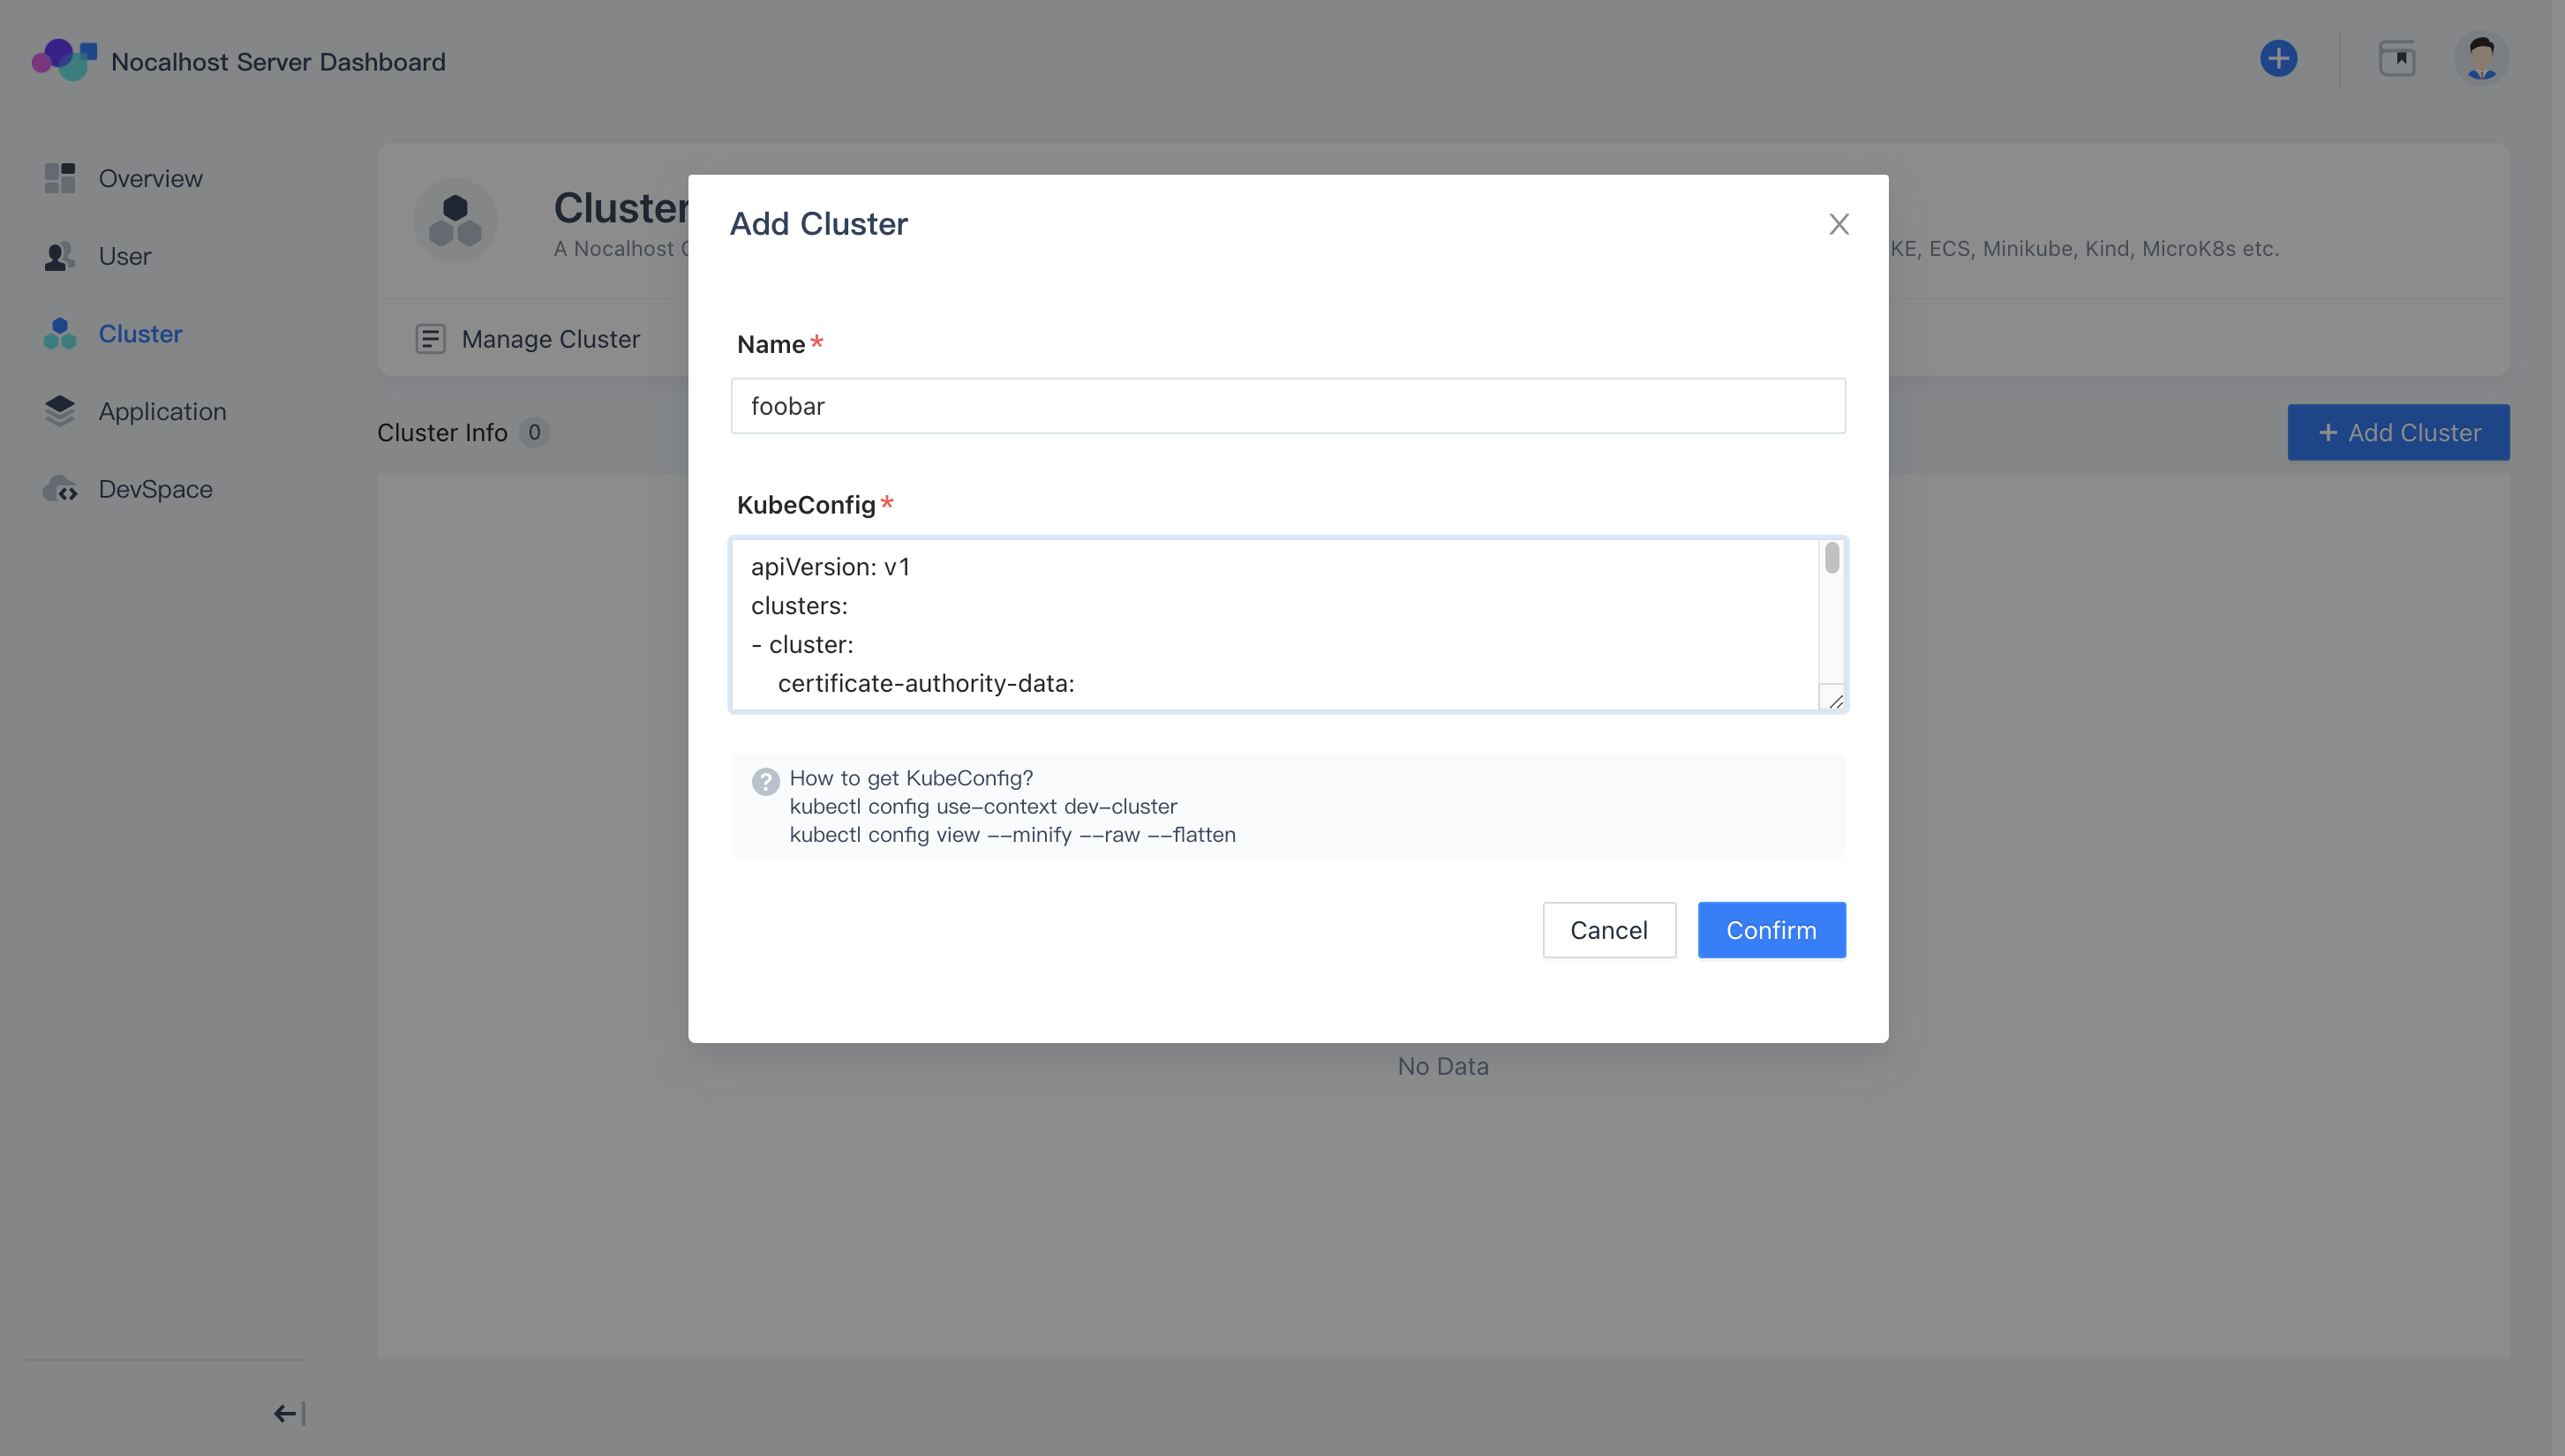
Task: Click the Overview sidebar icon
Action: 60,176
